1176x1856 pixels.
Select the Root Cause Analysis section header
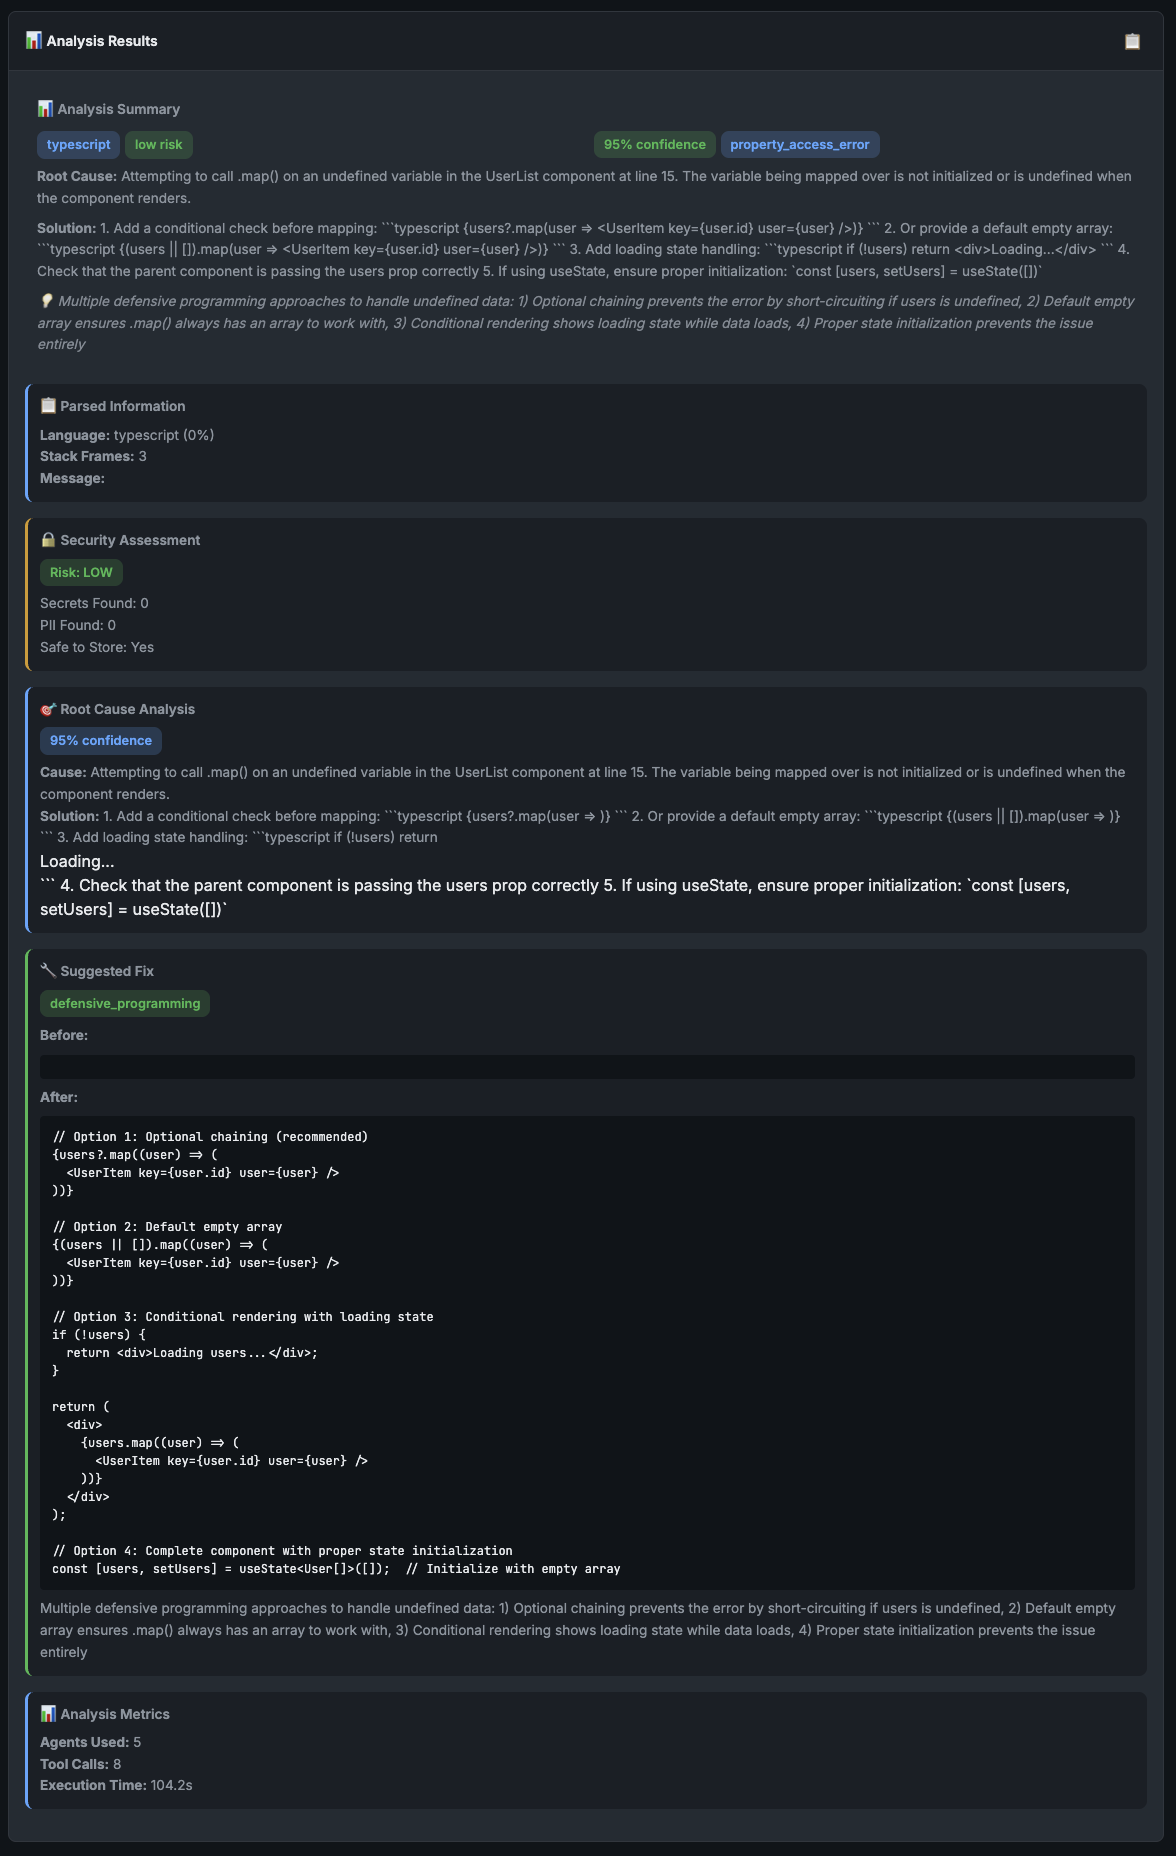pyautogui.click(x=127, y=709)
